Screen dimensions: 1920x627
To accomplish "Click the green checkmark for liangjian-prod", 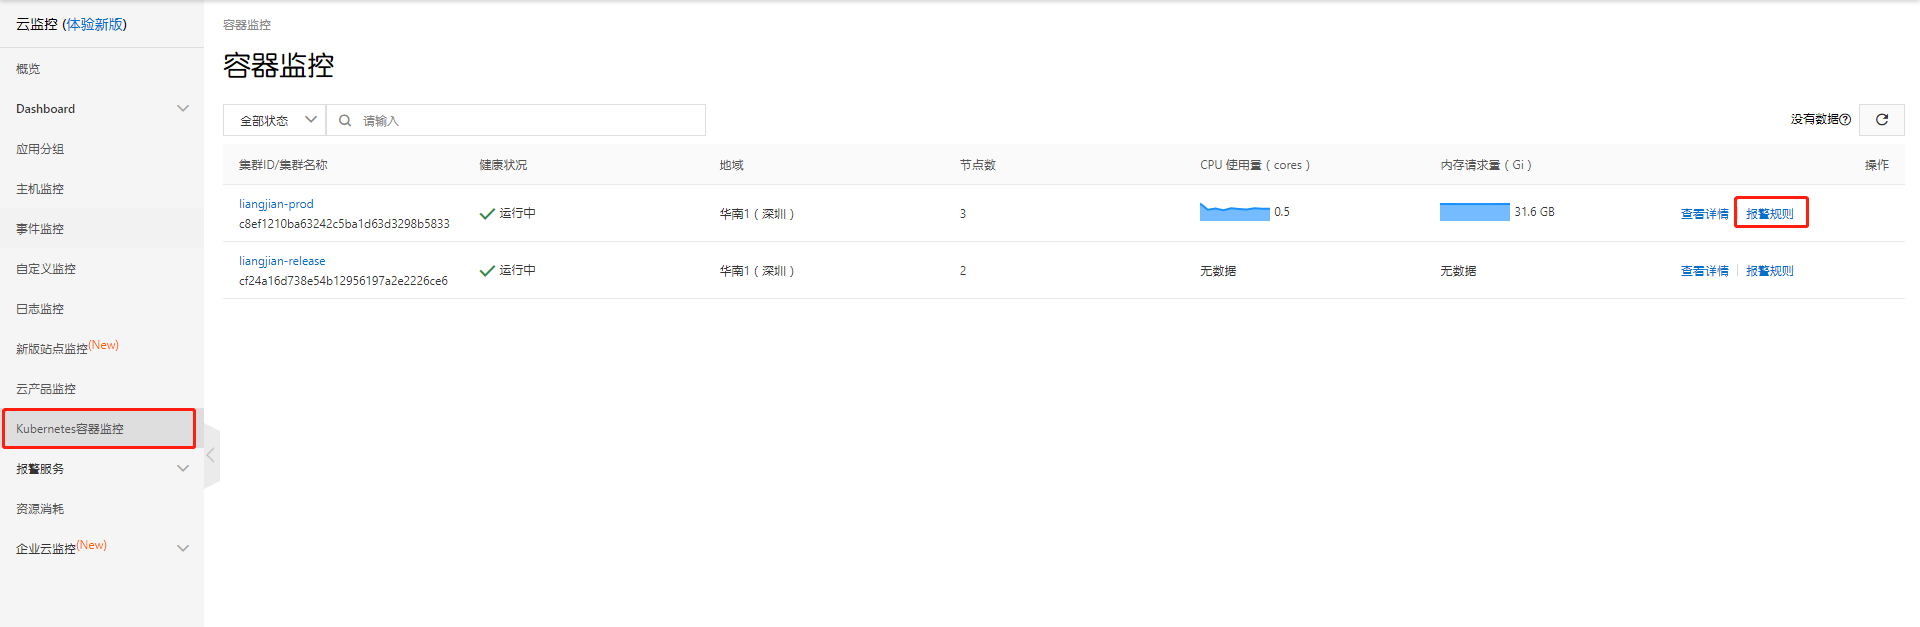I will [x=487, y=214].
